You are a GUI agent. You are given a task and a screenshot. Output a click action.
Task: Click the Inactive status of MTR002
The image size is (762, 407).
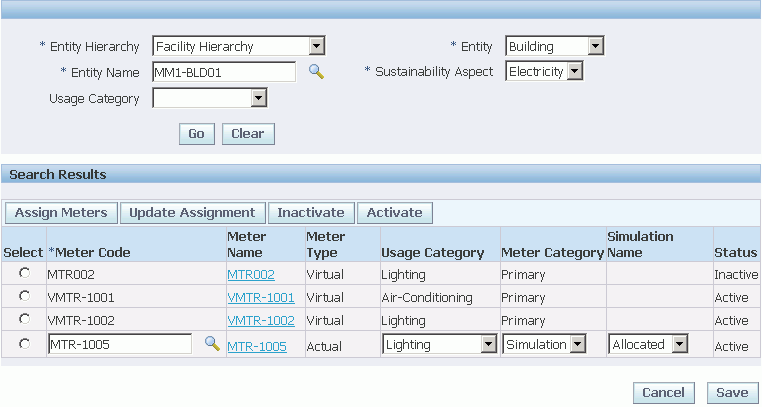(x=736, y=275)
